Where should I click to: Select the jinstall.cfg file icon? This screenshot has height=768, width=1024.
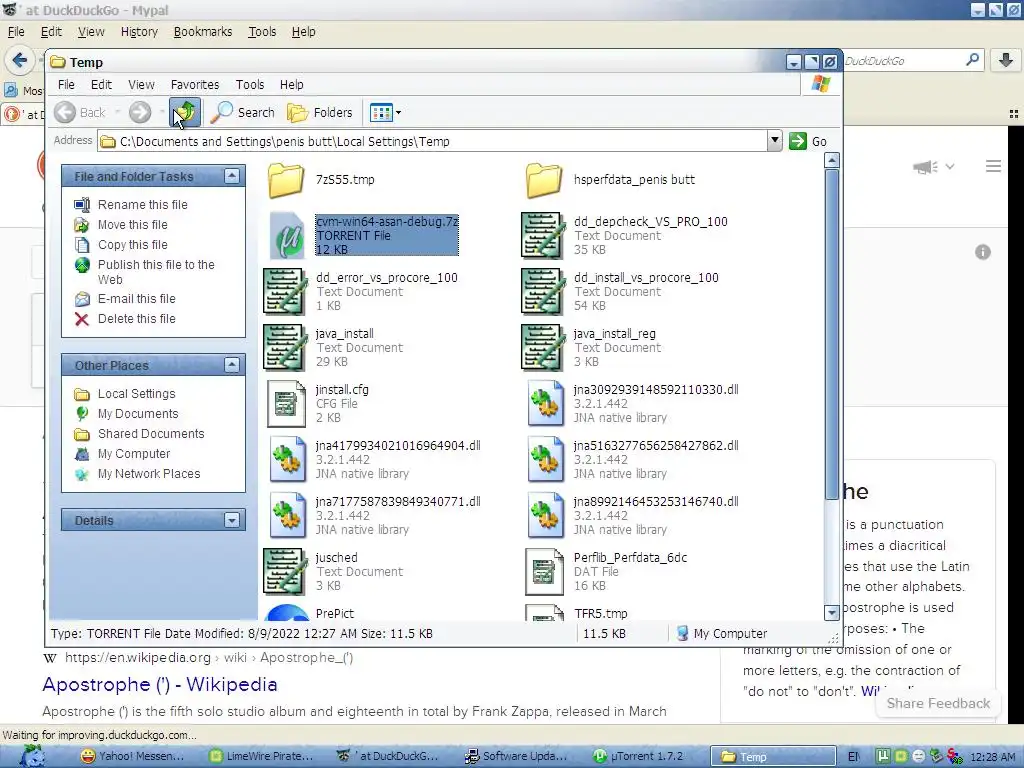[x=286, y=404]
